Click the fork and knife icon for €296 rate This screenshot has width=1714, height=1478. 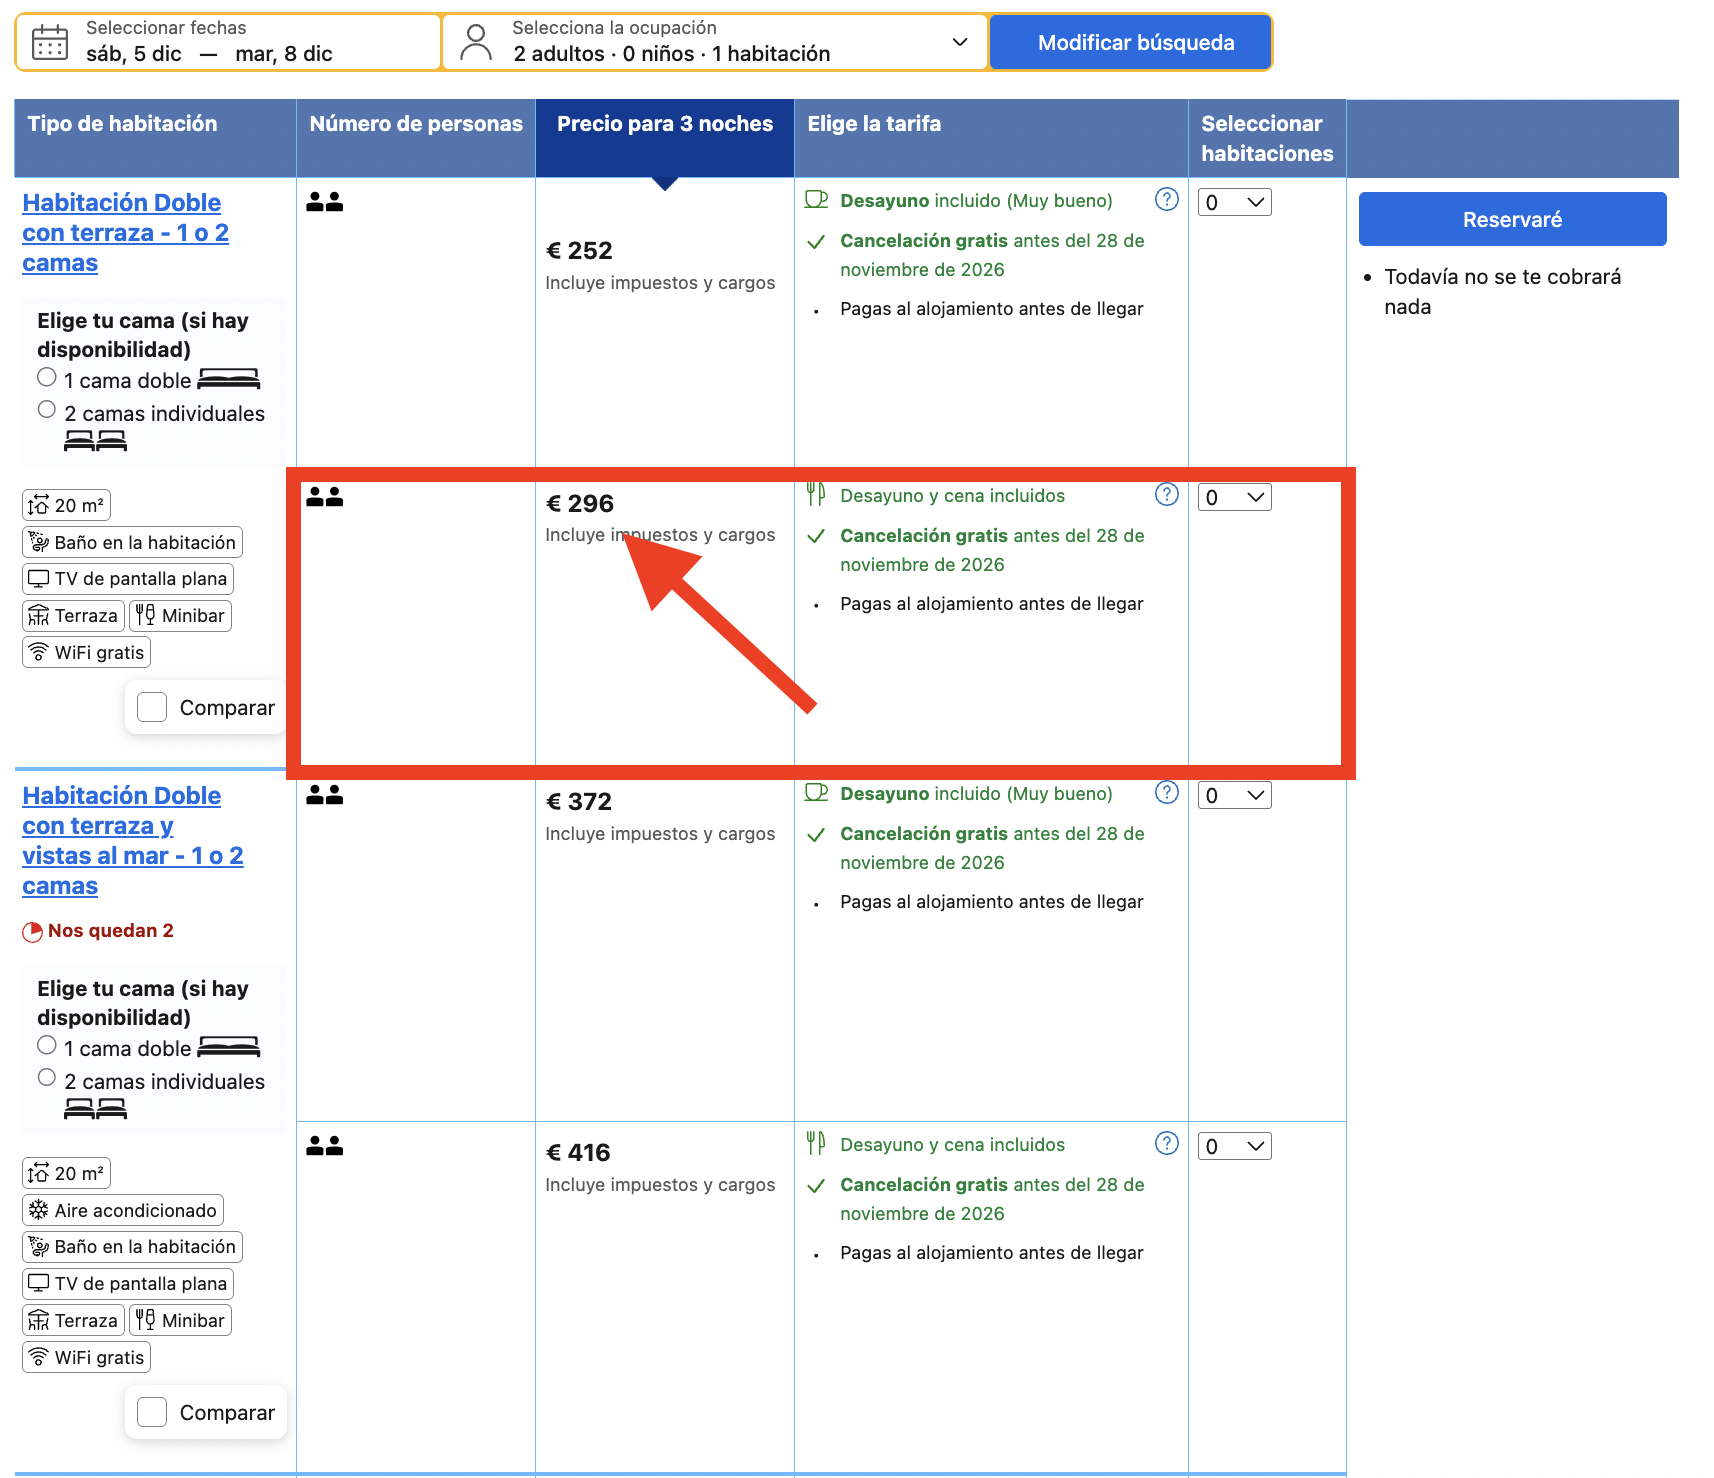coord(816,494)
